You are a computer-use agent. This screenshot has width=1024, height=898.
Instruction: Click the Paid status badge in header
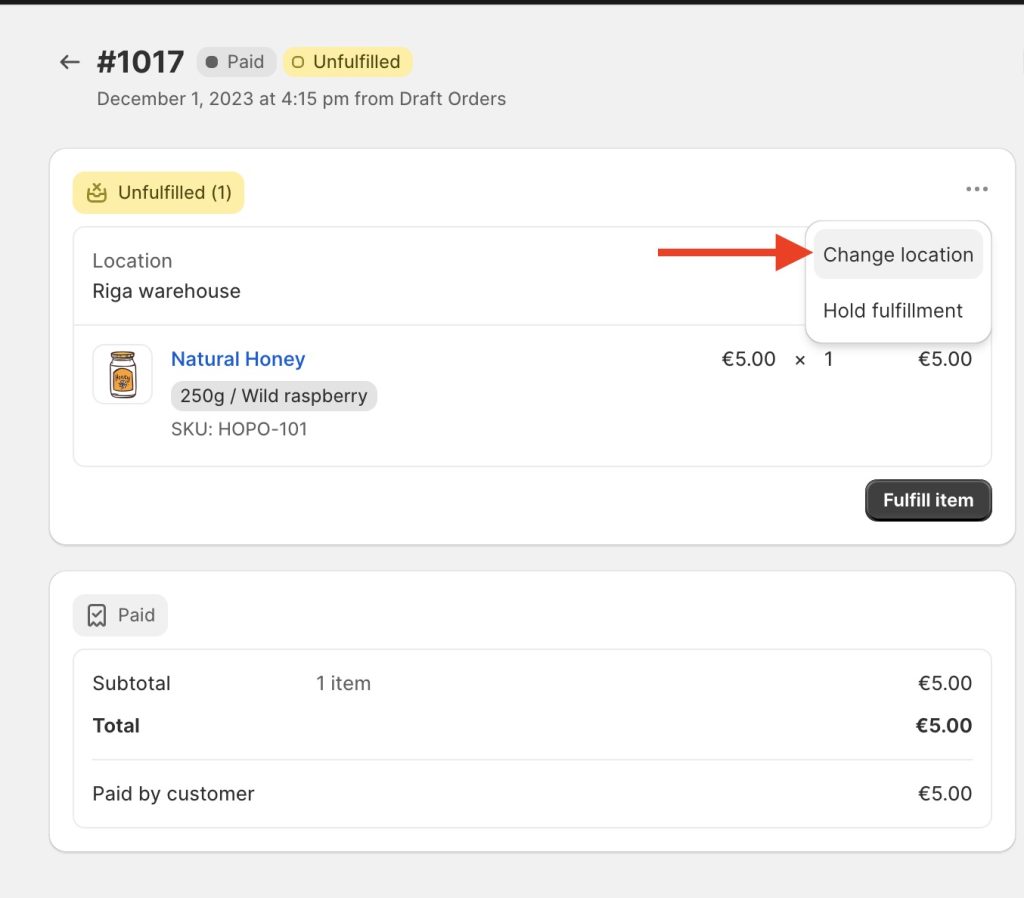pos(235,62)
